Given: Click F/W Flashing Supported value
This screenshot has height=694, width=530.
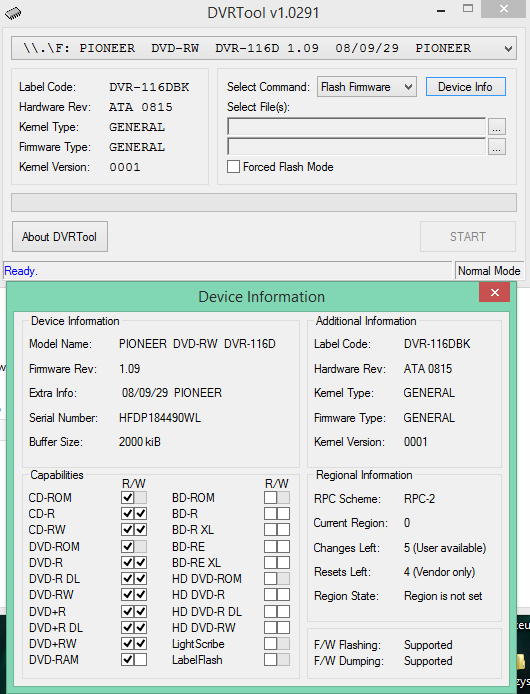Looking at the screenshot, I should (428, 645).
